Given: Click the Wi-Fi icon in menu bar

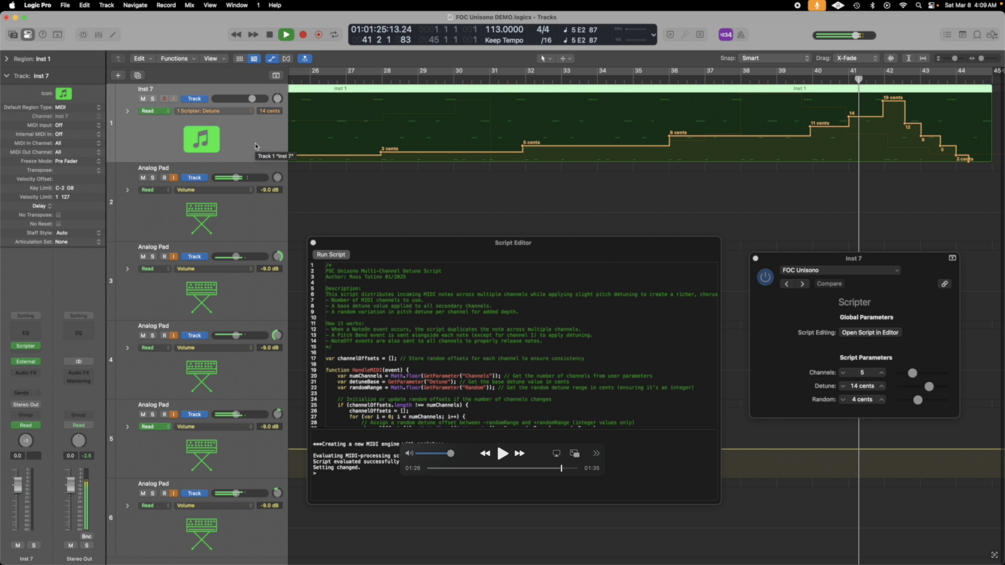Looking at the screenshot, I should [903, 5].
